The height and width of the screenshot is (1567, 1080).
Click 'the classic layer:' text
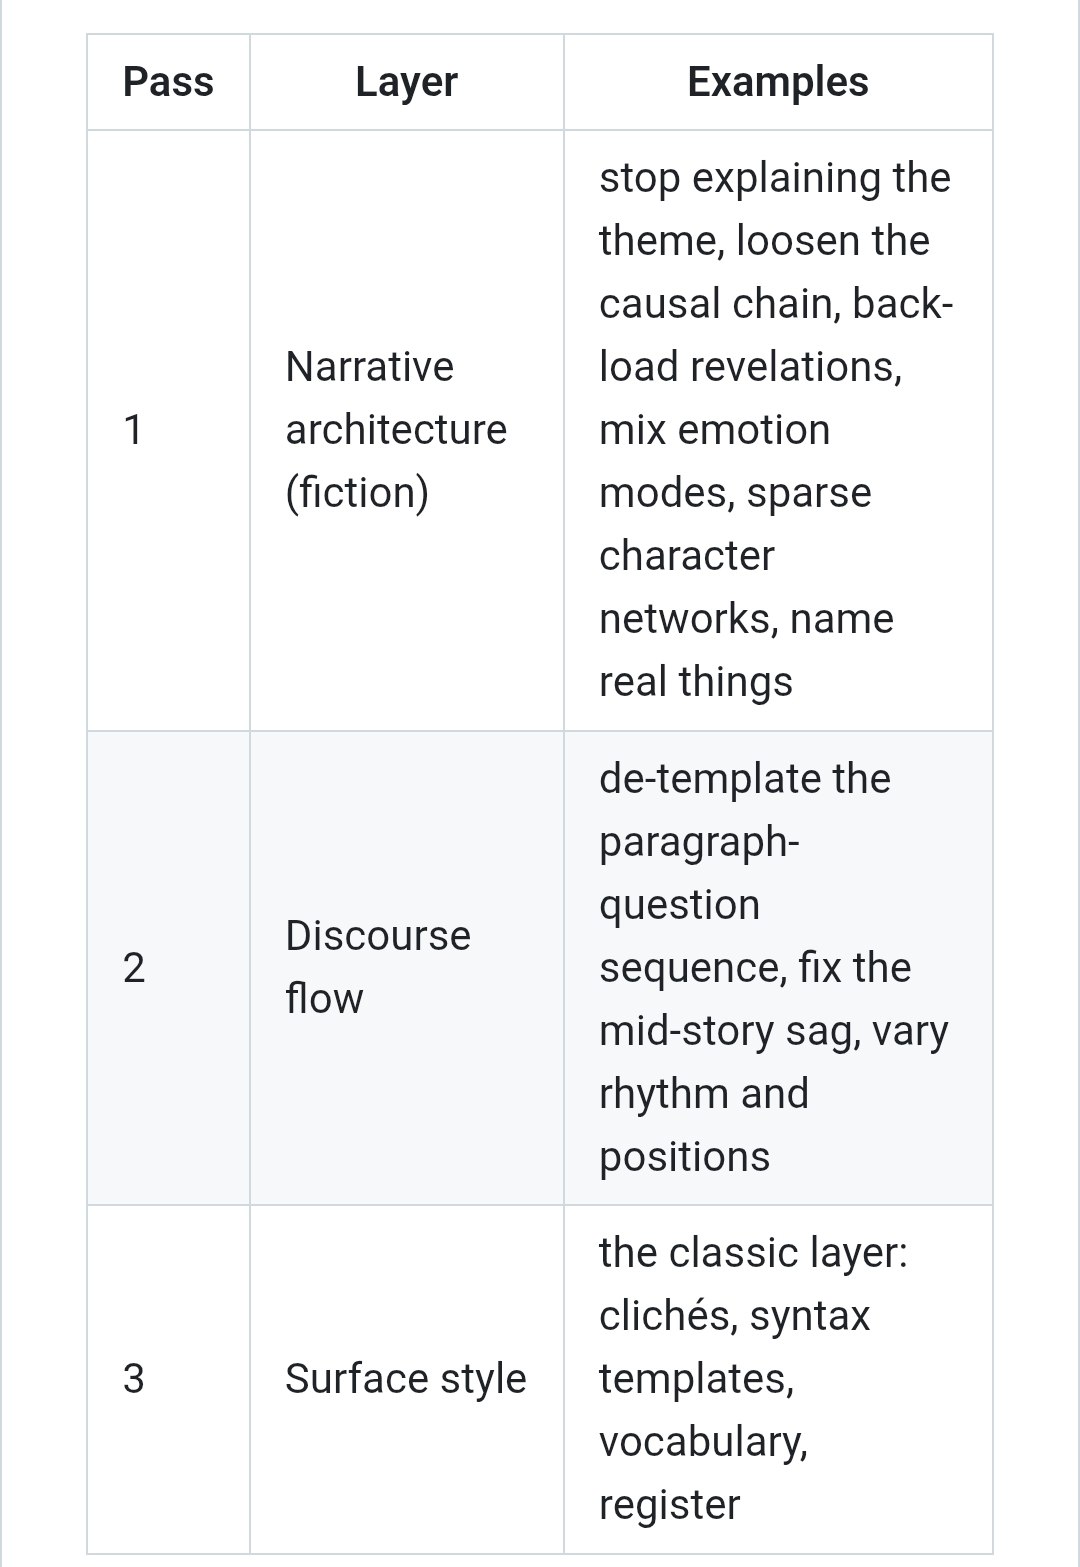click(x=753, y=1253)
